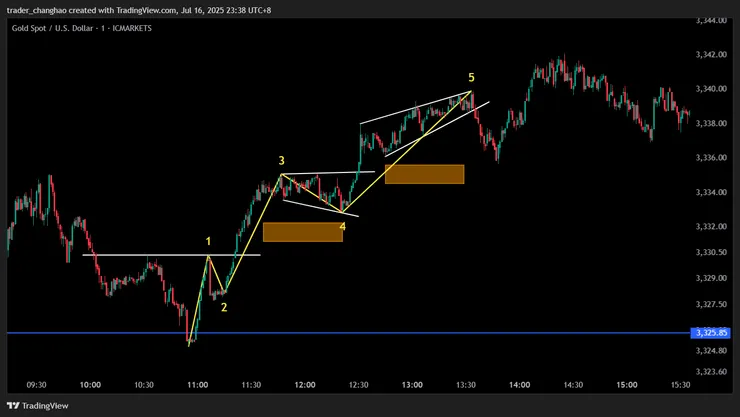Click the 10:00 time axis label

tap(90, 385)
